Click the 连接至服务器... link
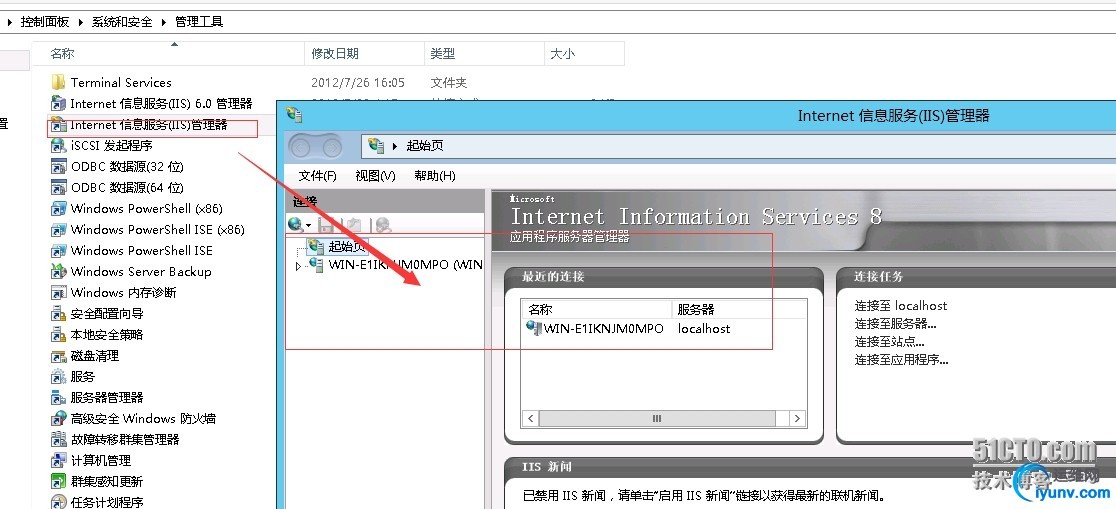The width and height of the screenshot is (1116, 509). pos(895,324)
